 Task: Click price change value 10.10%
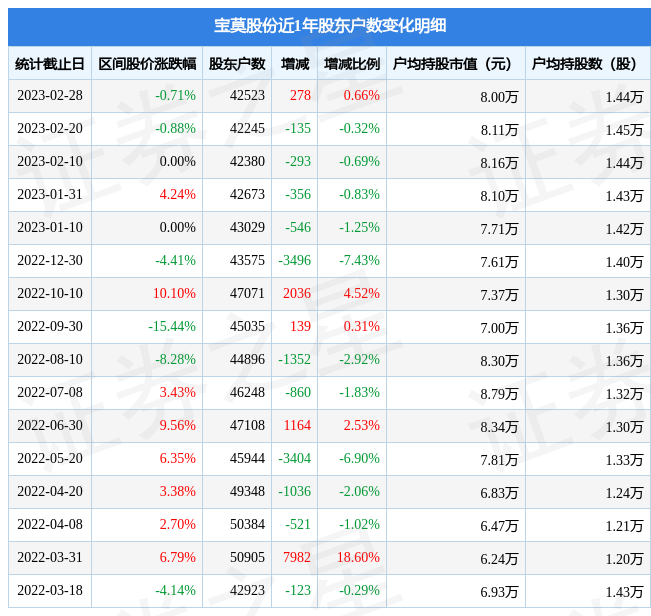point(174,293)
